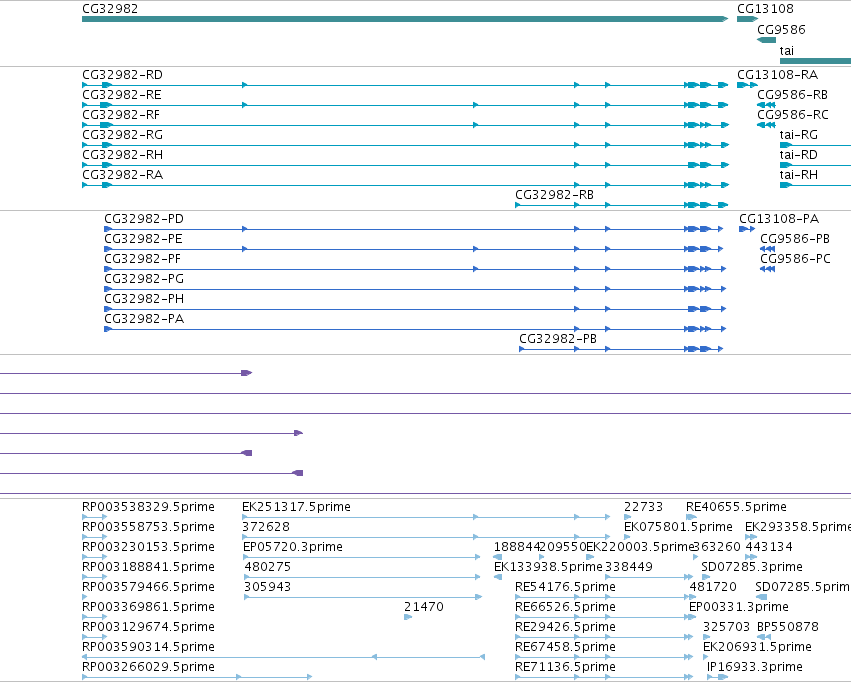The image size is (851, 682).
Task: Select EST RP003230153.5prime
Action: point(94,557)
